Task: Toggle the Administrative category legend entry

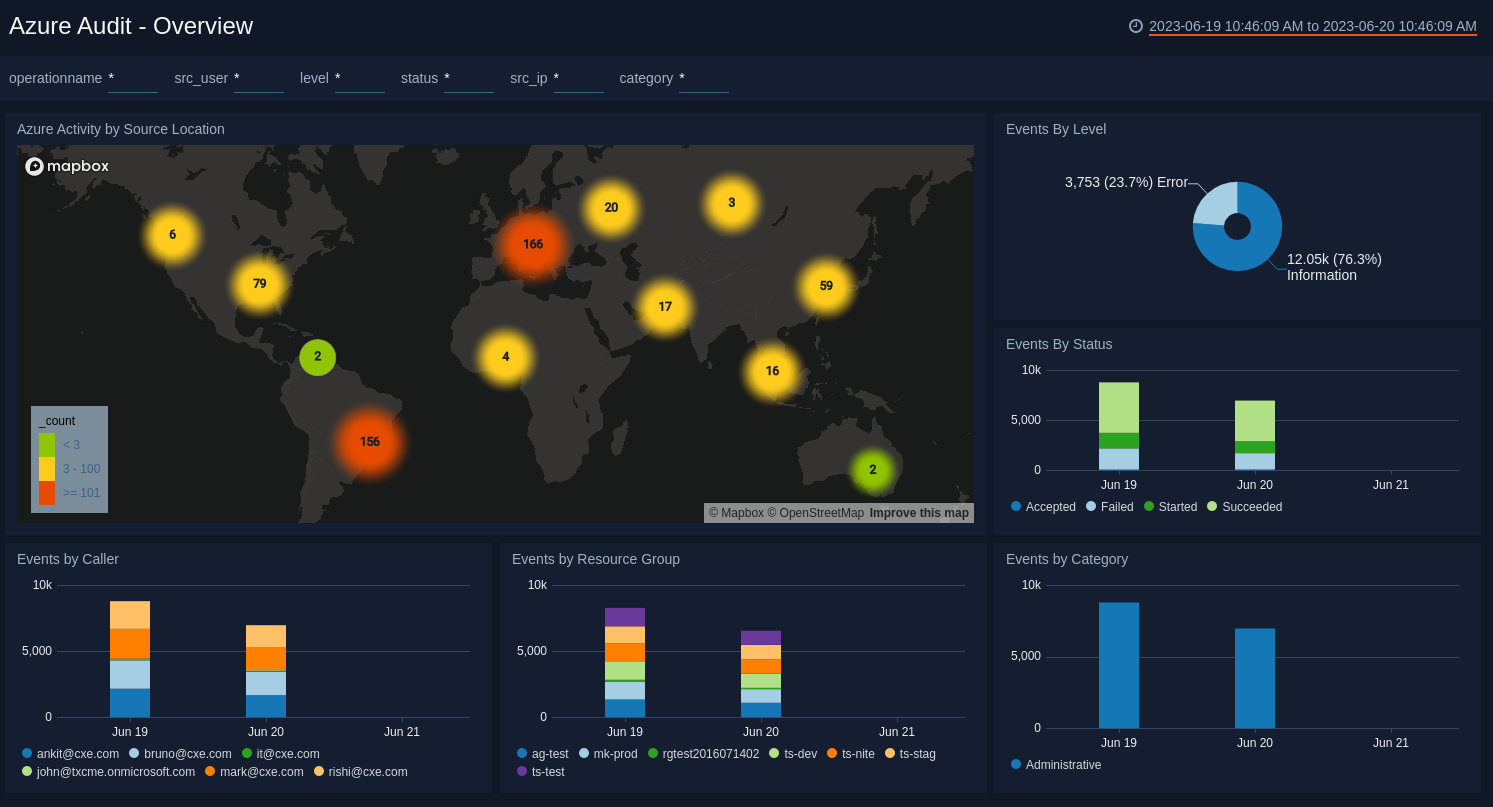Action: pyautogui.click(x=1055, y=765)
